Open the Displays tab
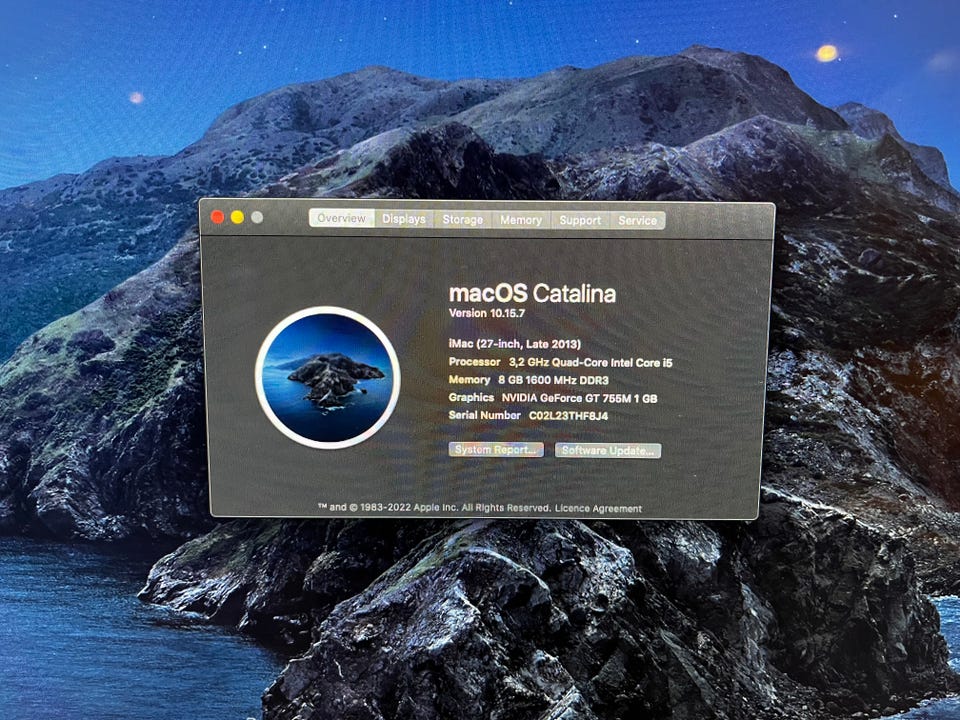This screenshot has height=720, width=960. click(404, 219)
